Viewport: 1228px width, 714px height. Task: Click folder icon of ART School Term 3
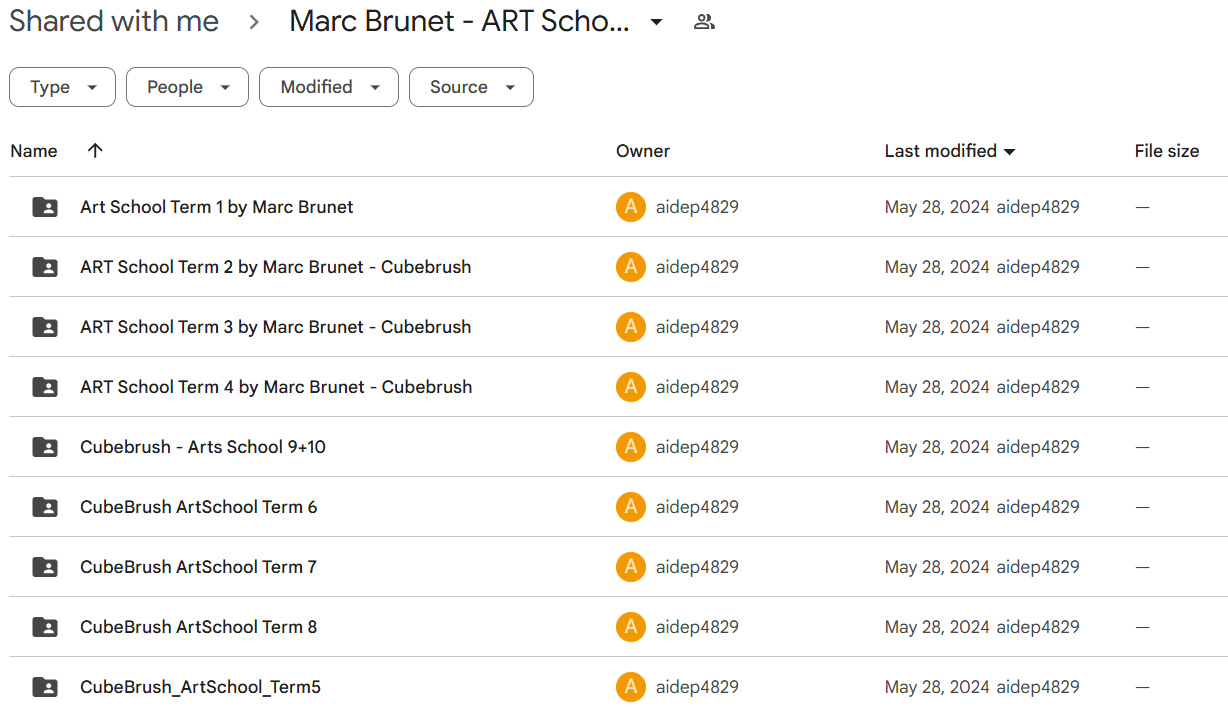[x=45, y=327]
